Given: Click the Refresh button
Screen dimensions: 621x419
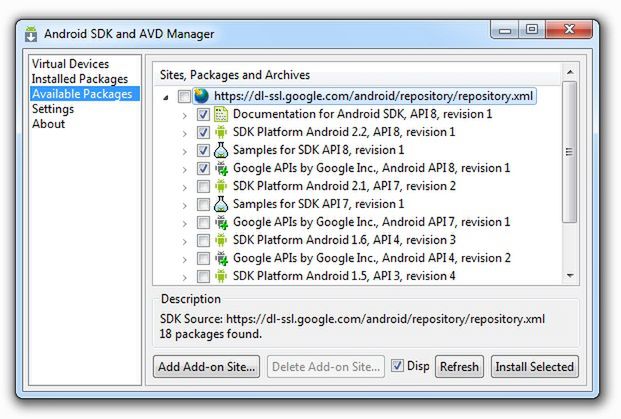Looking at the screenshot, I should 459,367.
